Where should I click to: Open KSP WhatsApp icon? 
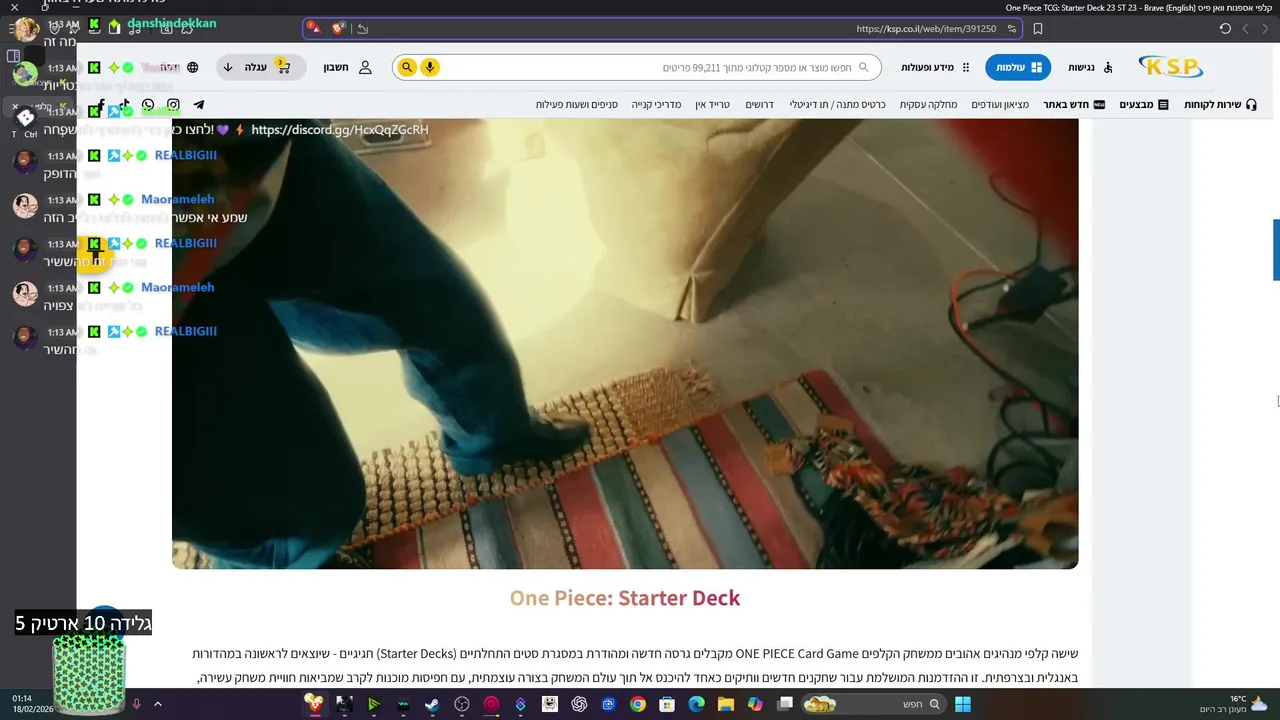148,104
